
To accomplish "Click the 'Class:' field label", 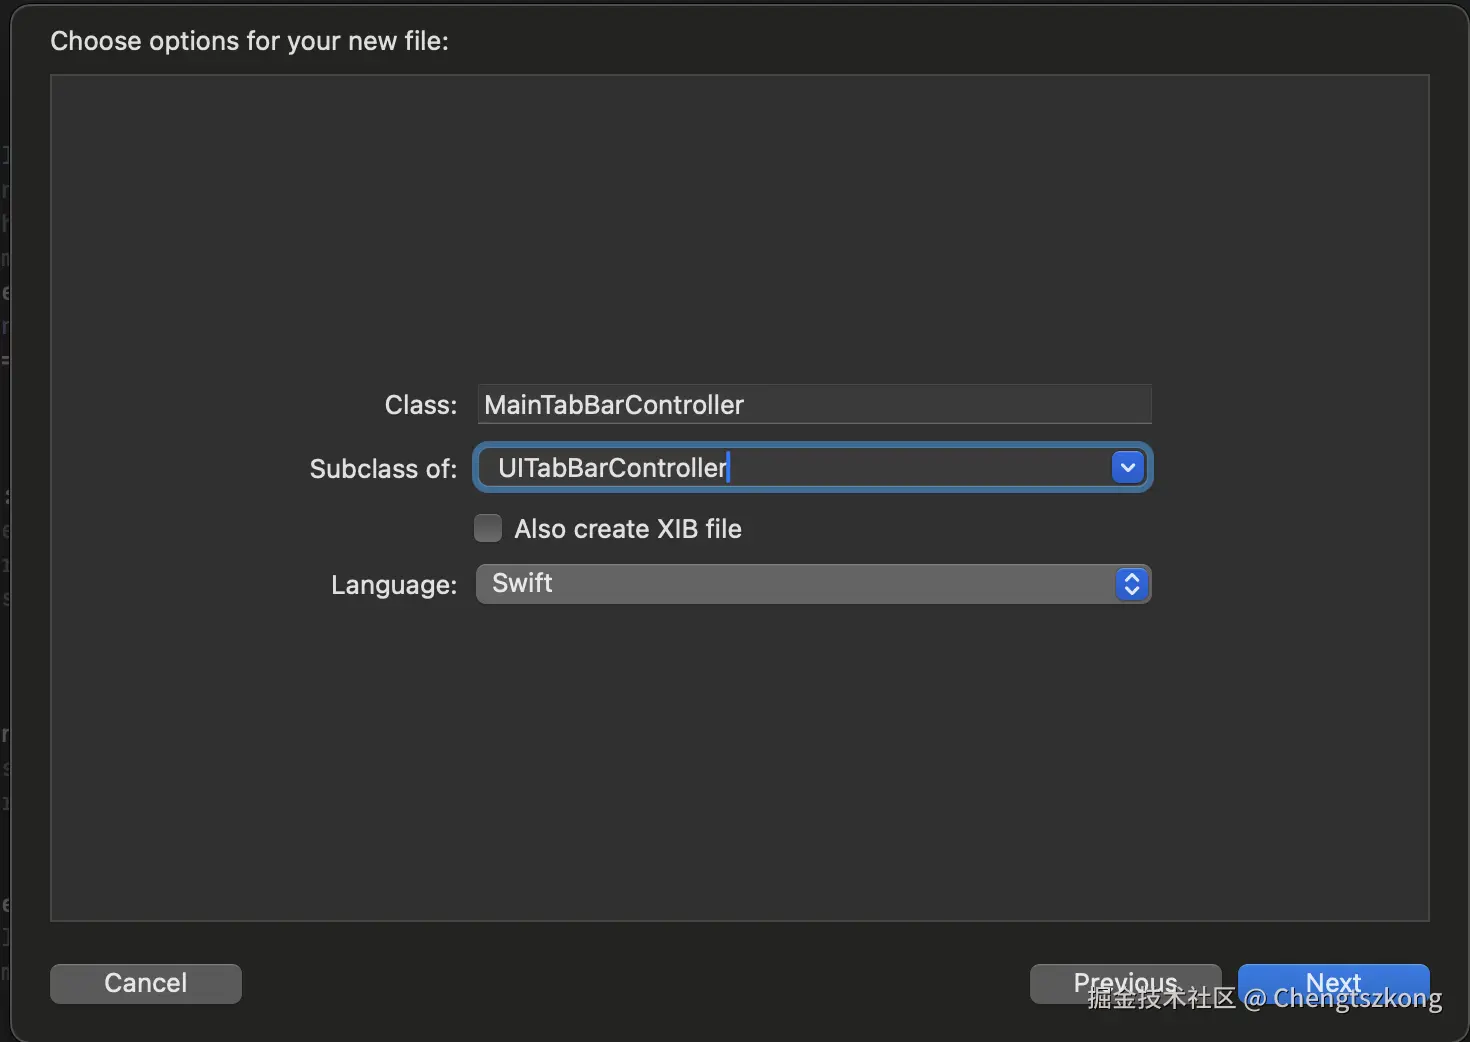I will click(420, 405).
